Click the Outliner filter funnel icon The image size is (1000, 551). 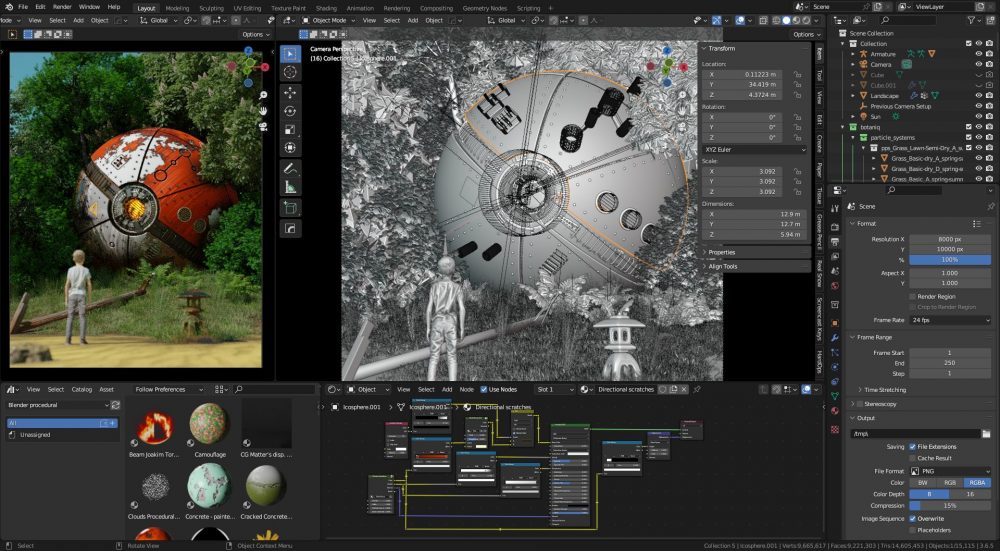click(x=972, y=20)
